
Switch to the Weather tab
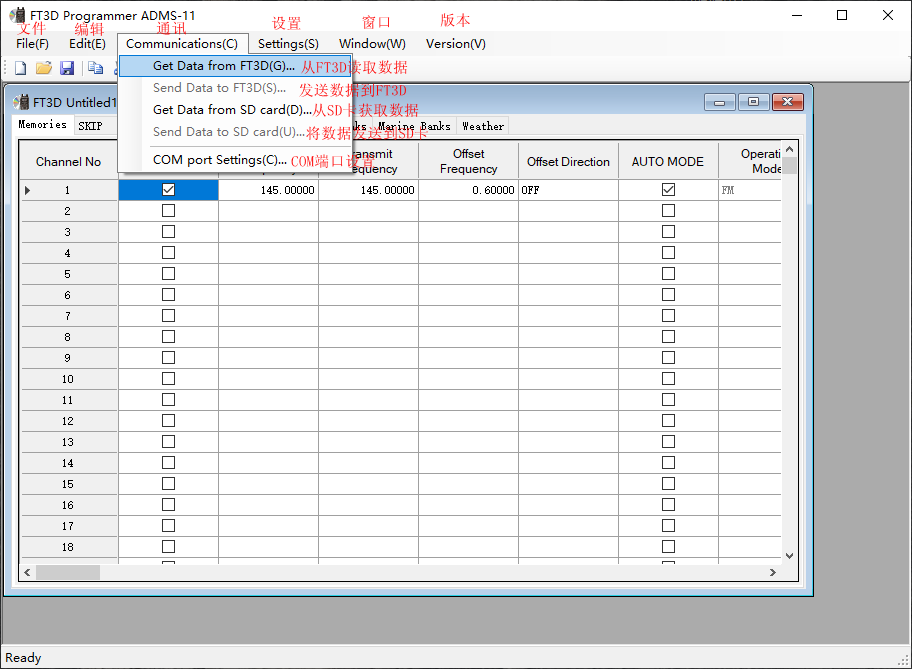483,126
